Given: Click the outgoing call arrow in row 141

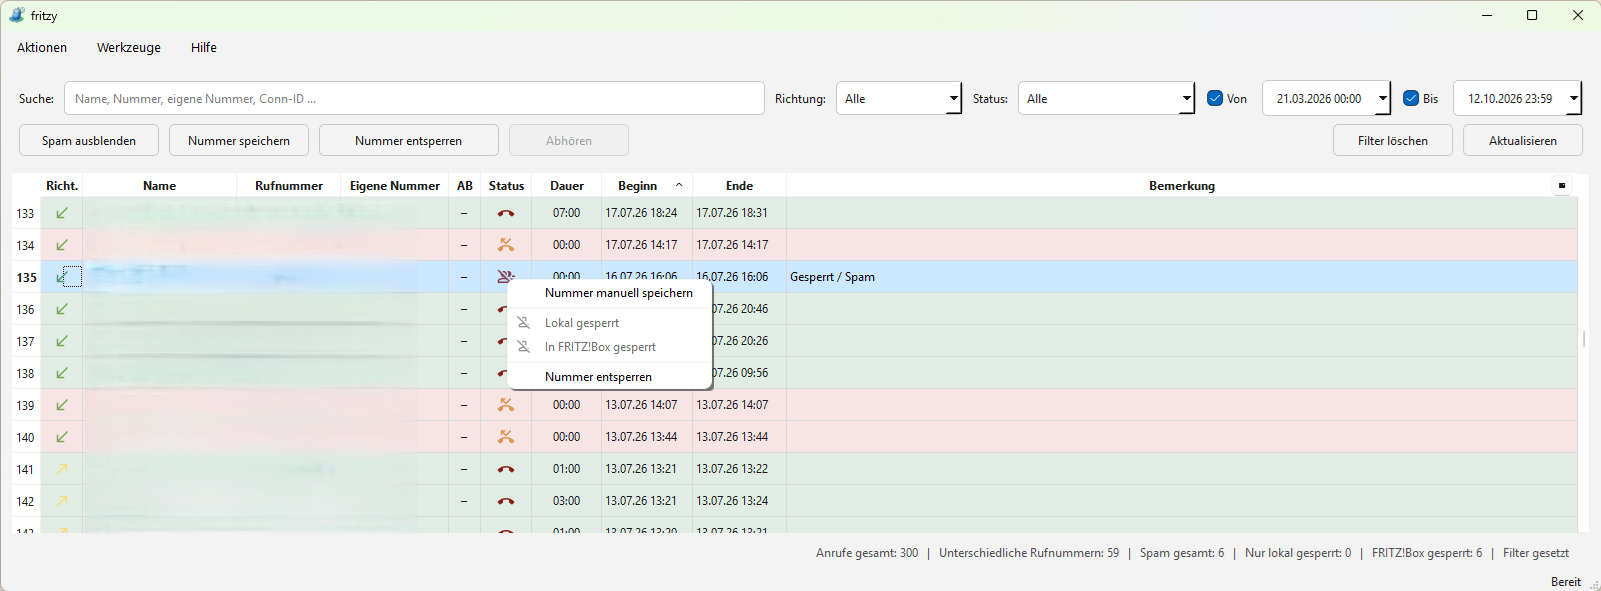Looking at the screenshot, I should click(x=62, y=469).
